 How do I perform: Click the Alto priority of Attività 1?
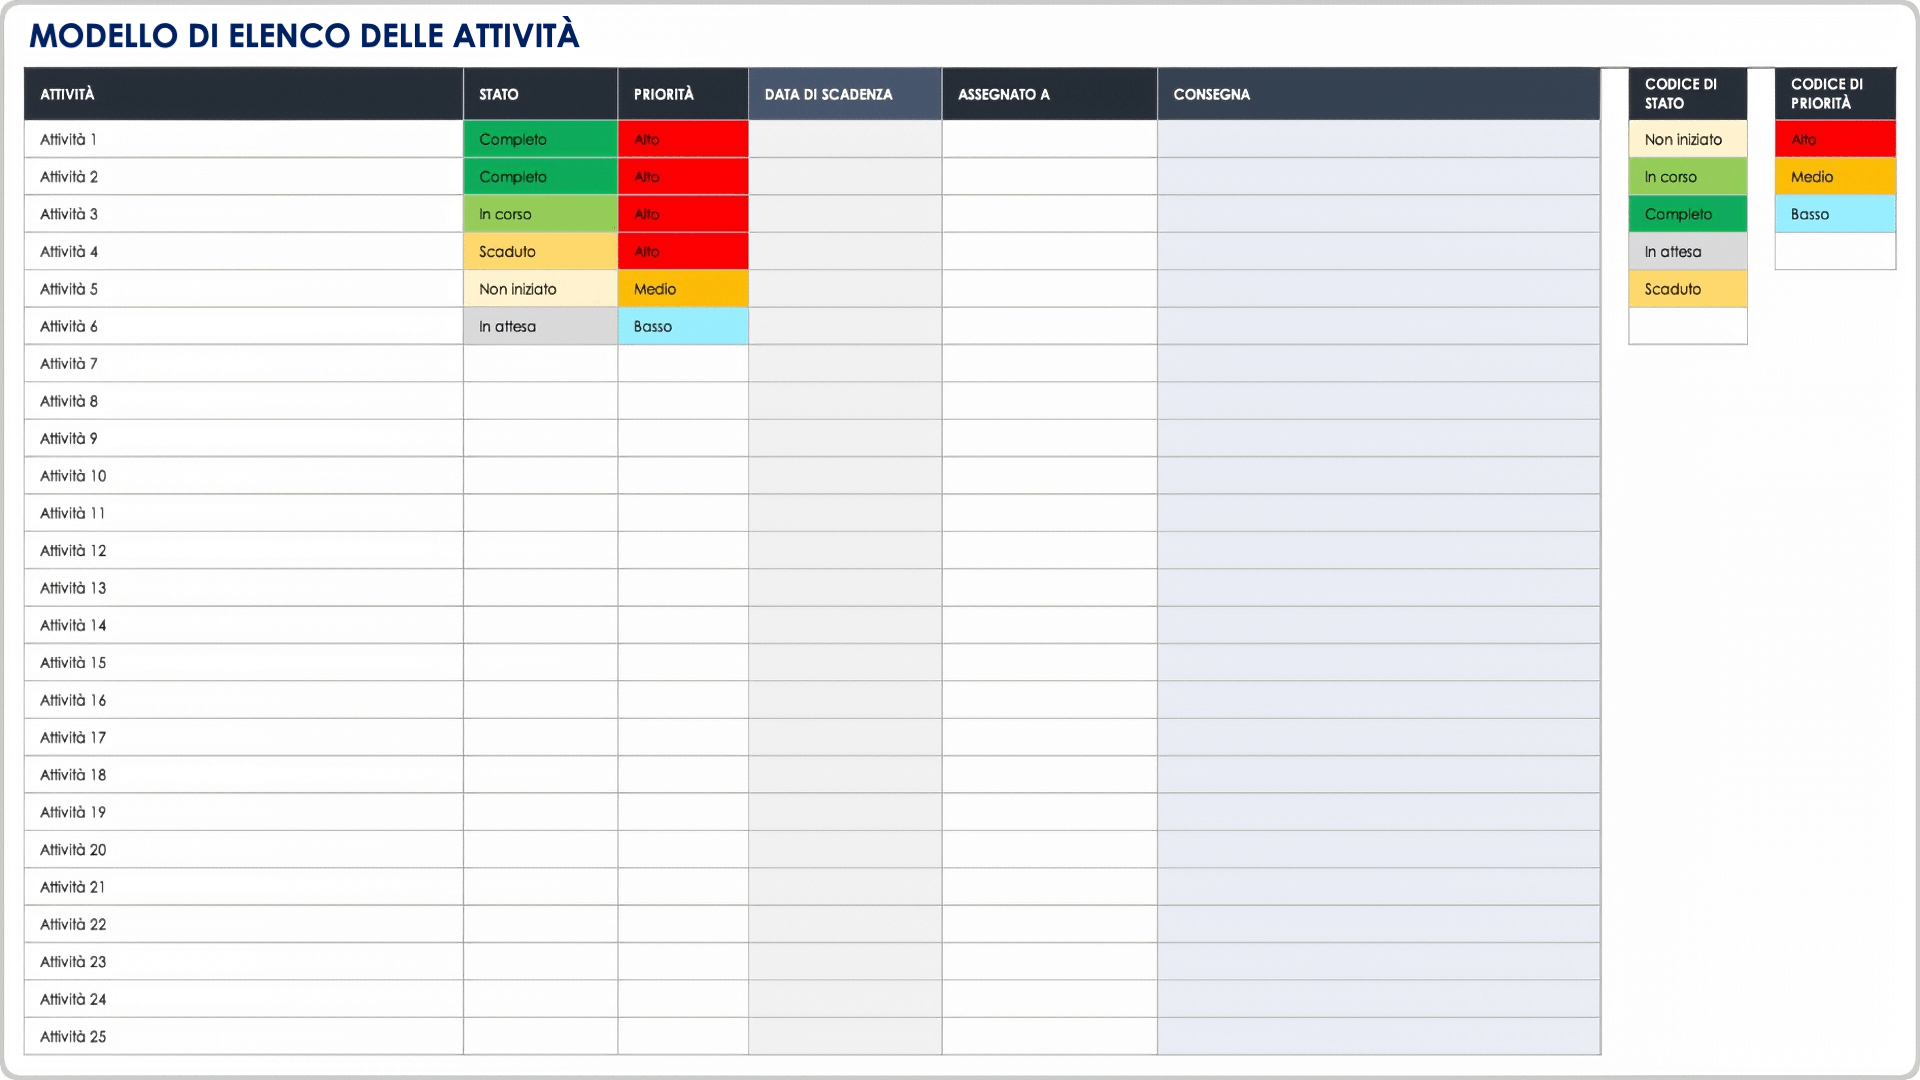[x=683, y=139]
